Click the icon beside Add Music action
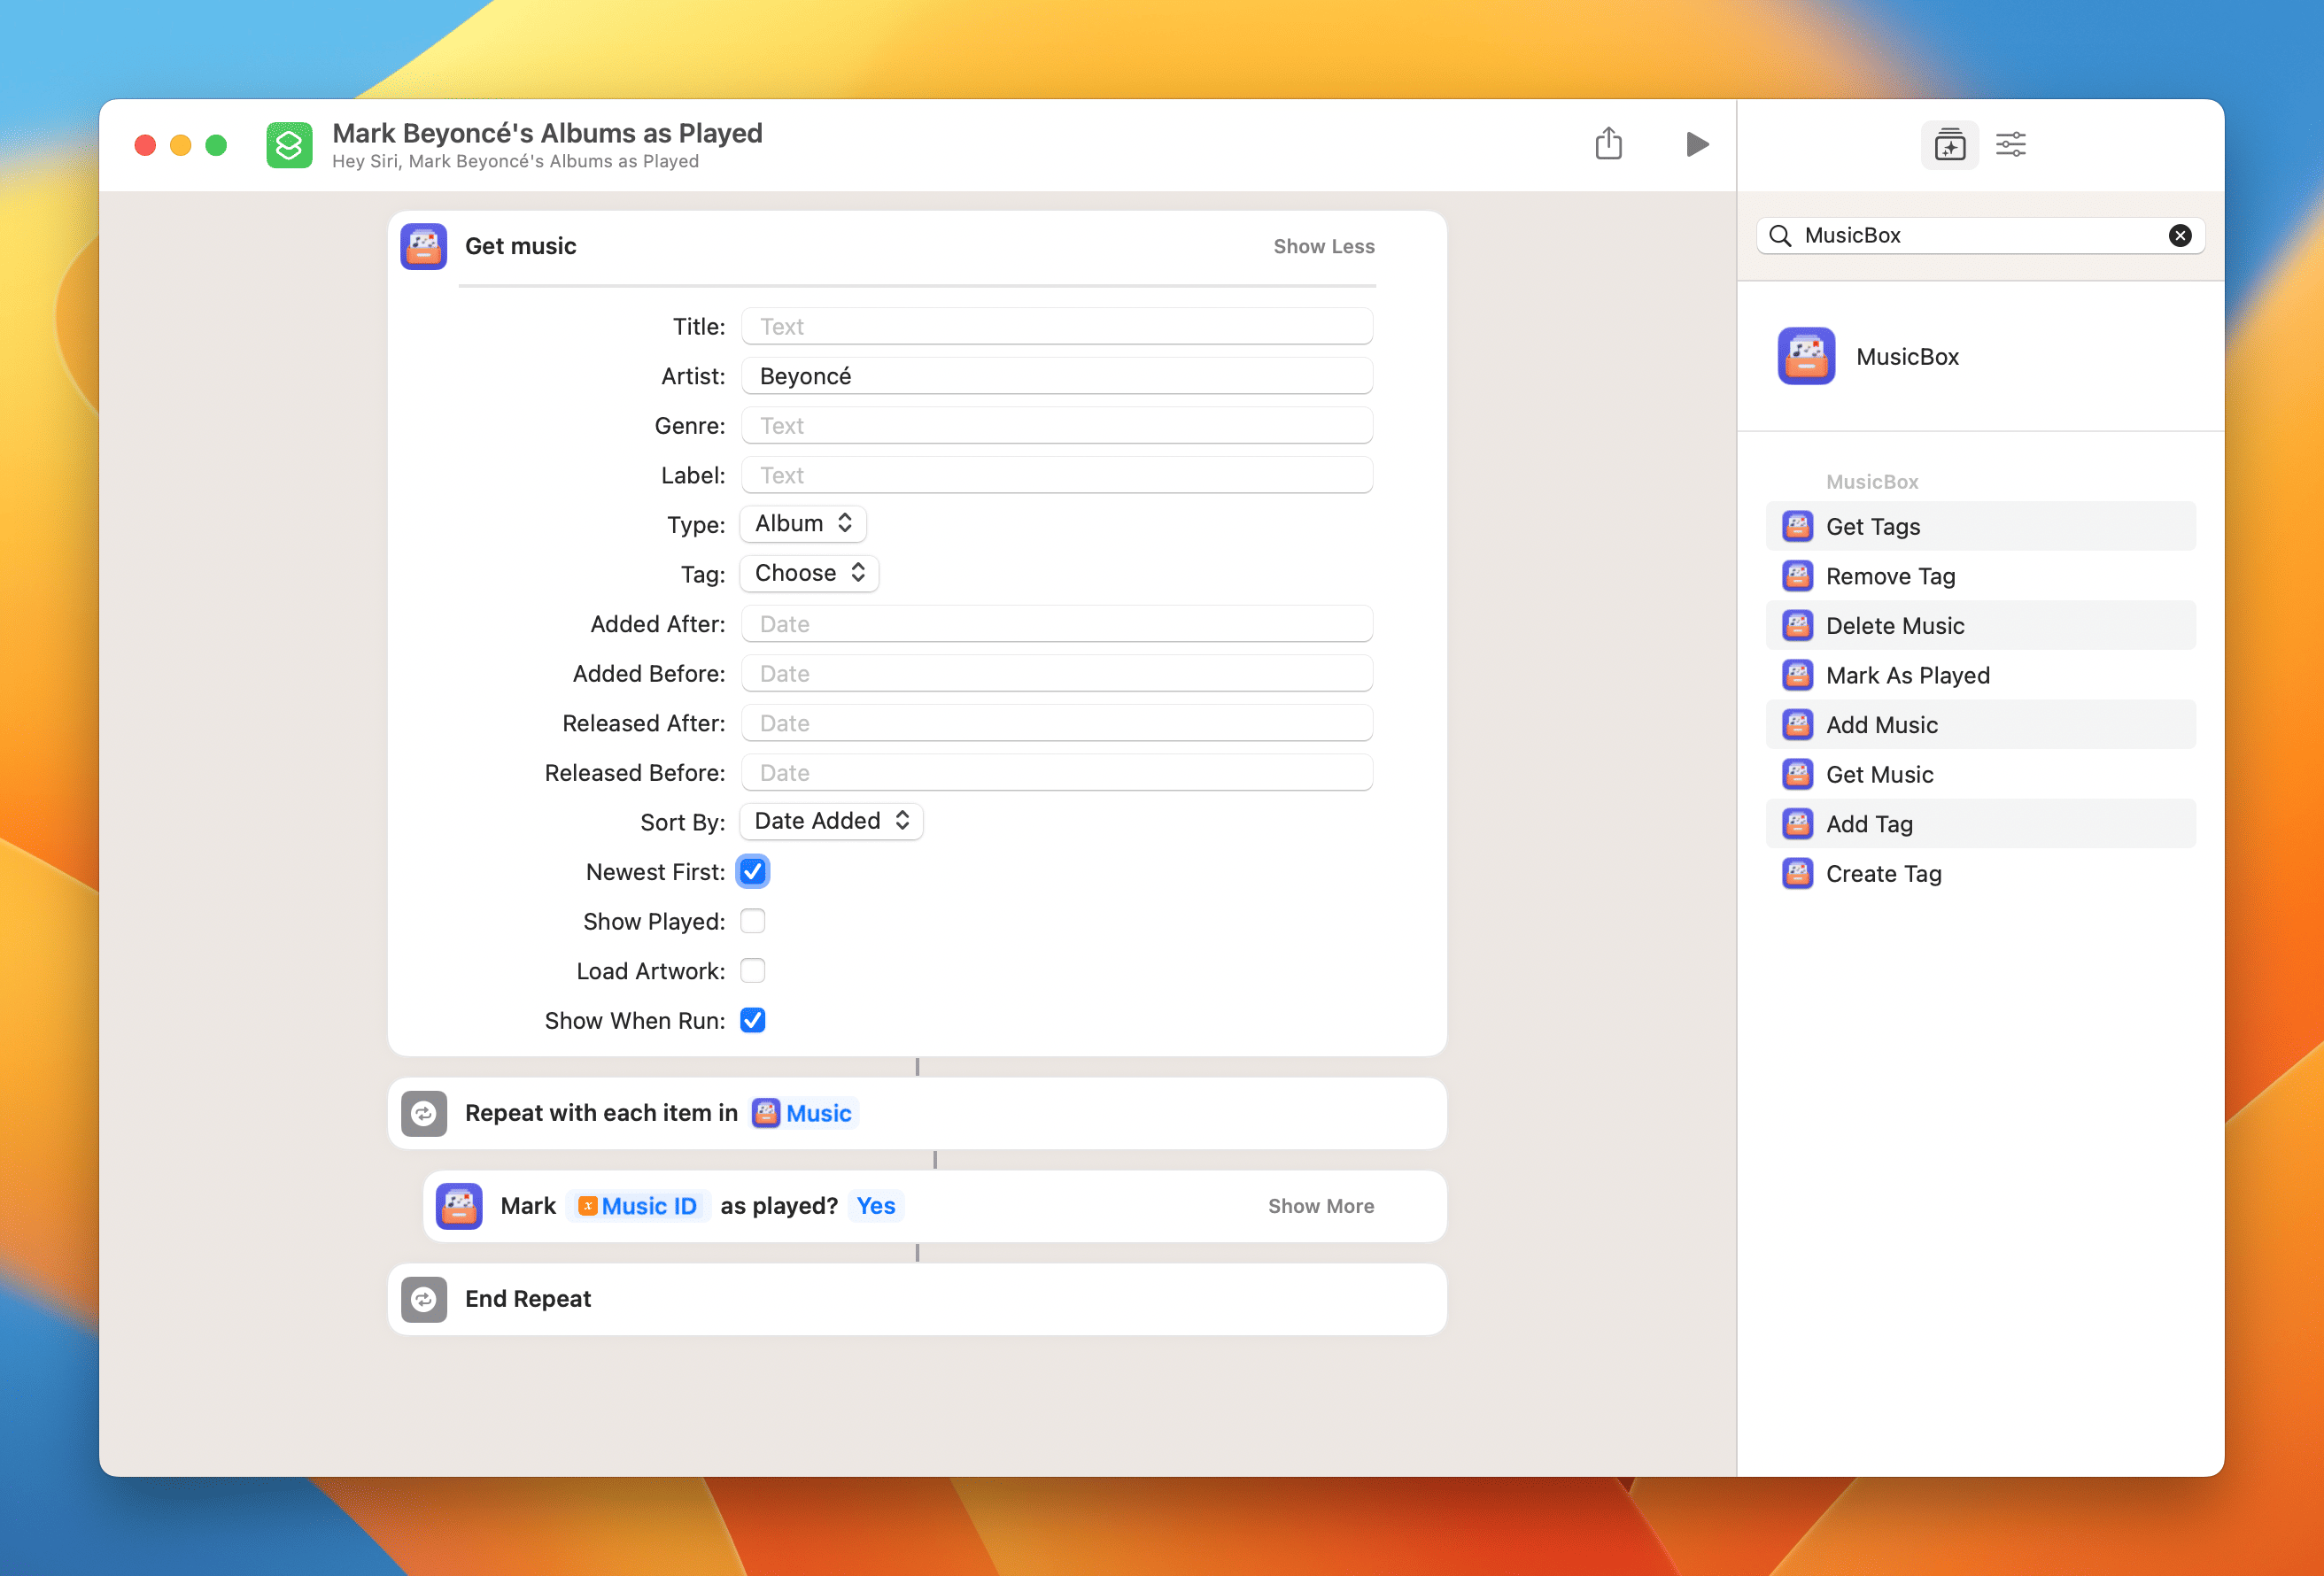 pyautogui.click(x=1797, y=725)
